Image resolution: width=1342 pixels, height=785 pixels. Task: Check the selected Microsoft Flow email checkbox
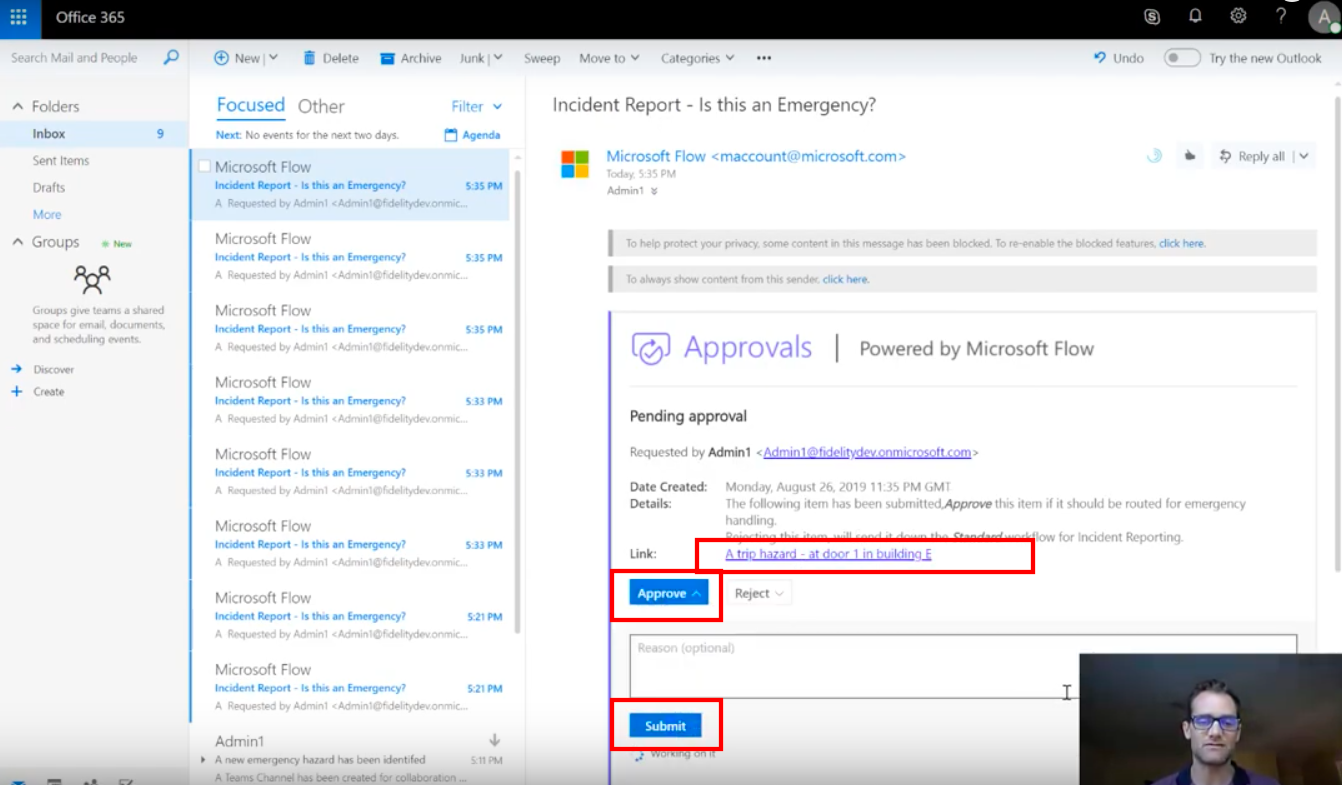tap(205, 167)
